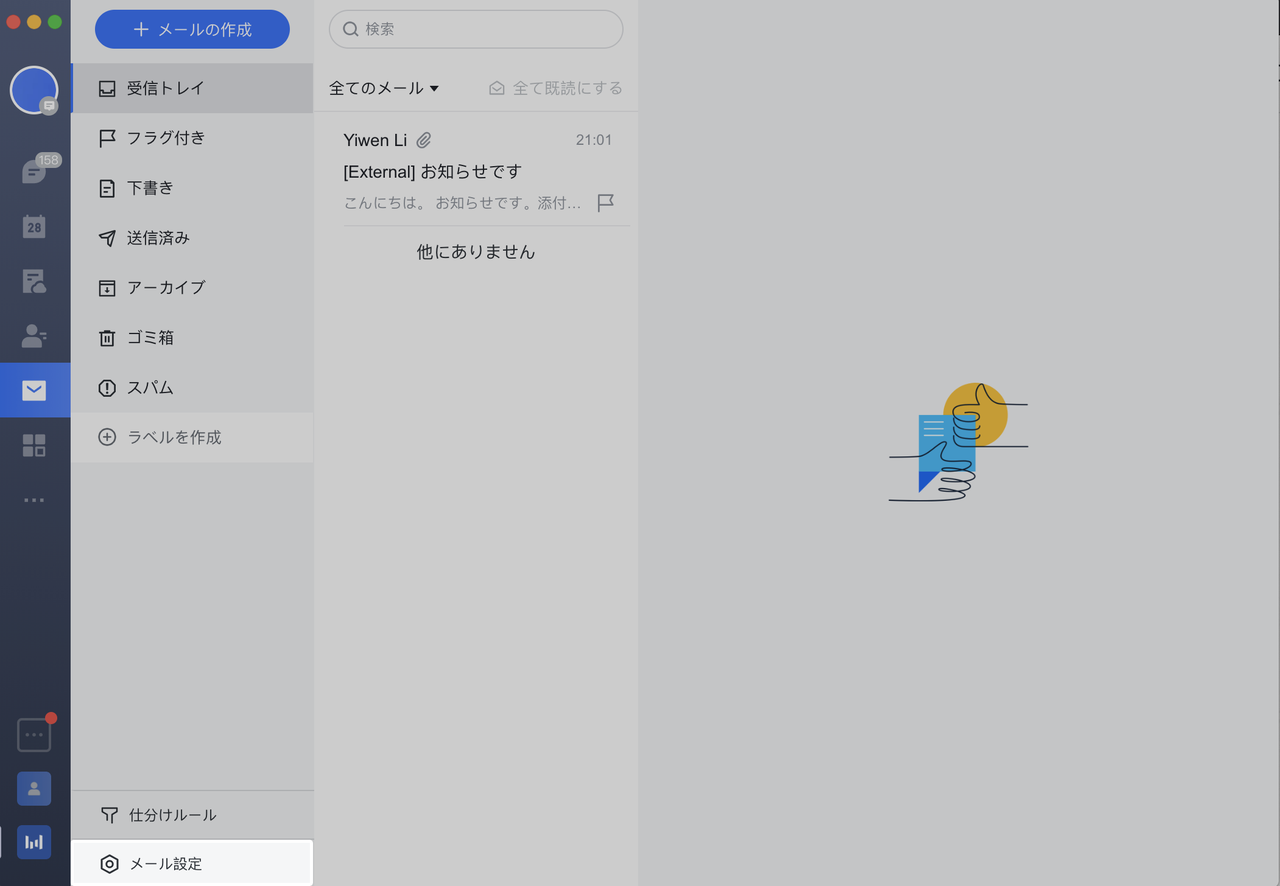This screenshot has height=886, width=1280.
Task: Click ラベルを作成 to add a label
Action: [x=174, y=437]
